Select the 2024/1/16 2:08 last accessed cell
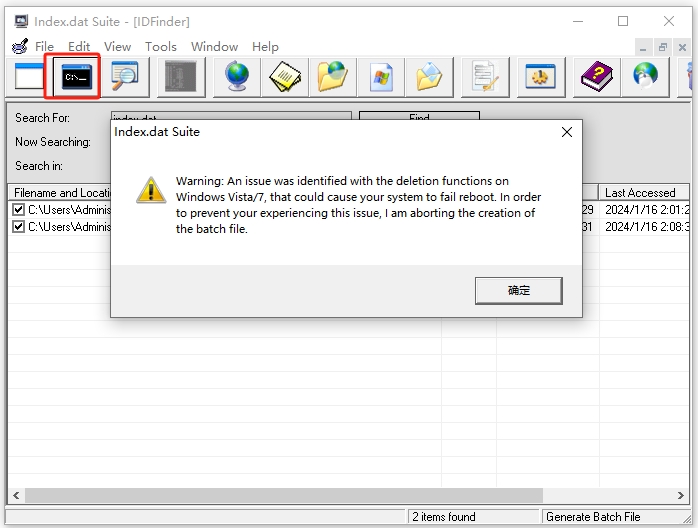Viewport: 698px width, 528px height. pyautogui.click(x=646, y=227)
